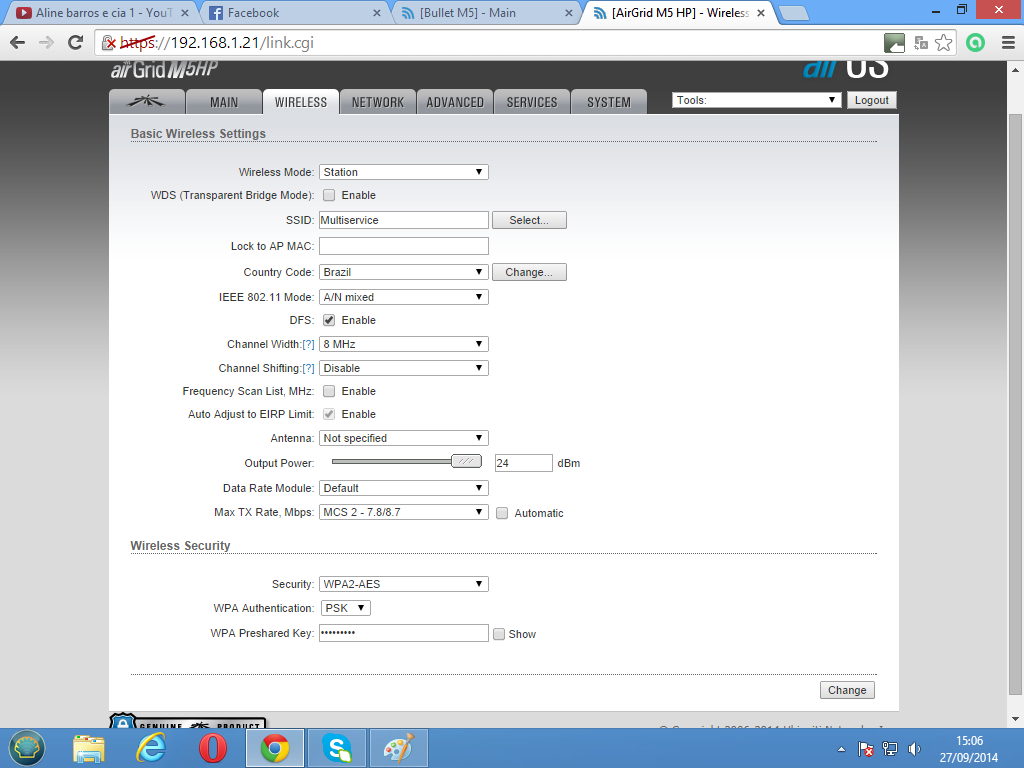1024x768 pixels.
Task: Click the browser back arrow
Action: (x=18, y=42)
